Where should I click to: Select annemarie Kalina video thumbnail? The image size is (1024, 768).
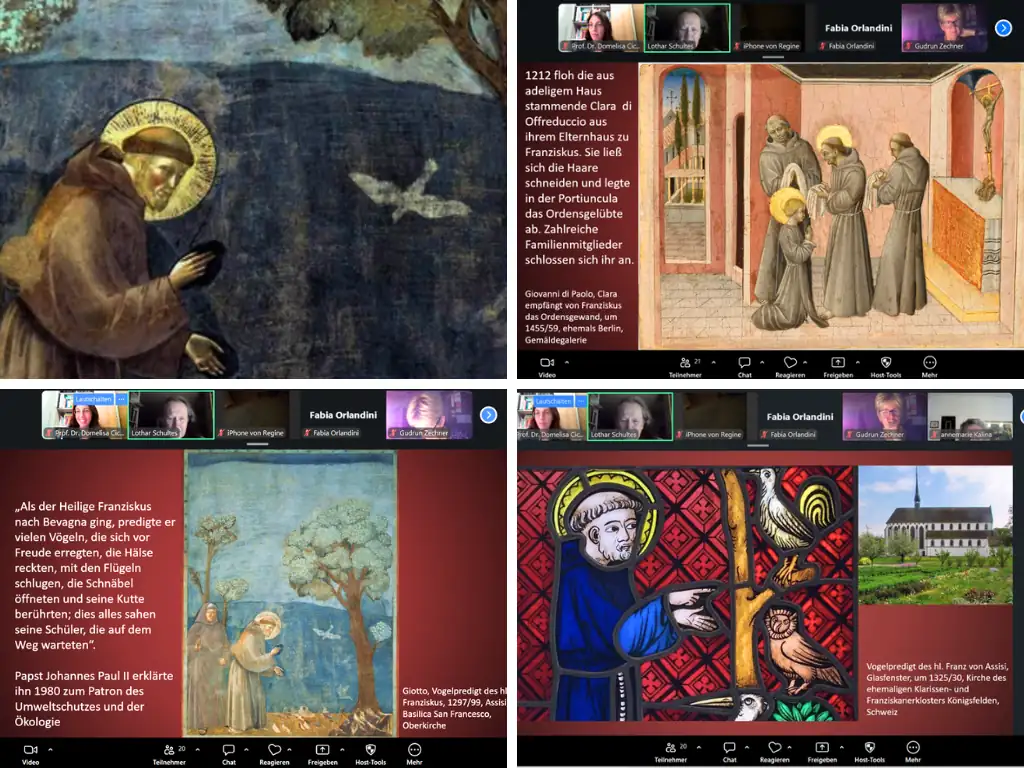pyautogui.click(x=970, y=416)
